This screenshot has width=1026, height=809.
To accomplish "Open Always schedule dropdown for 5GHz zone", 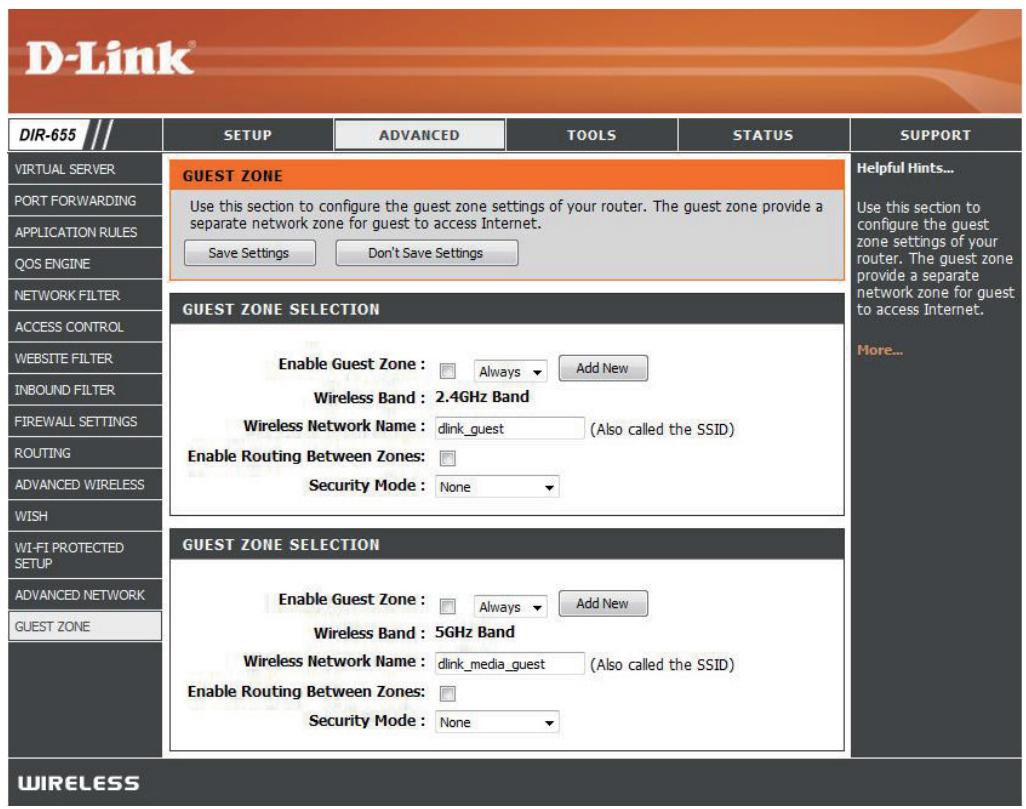I will (x=510, y=607).
